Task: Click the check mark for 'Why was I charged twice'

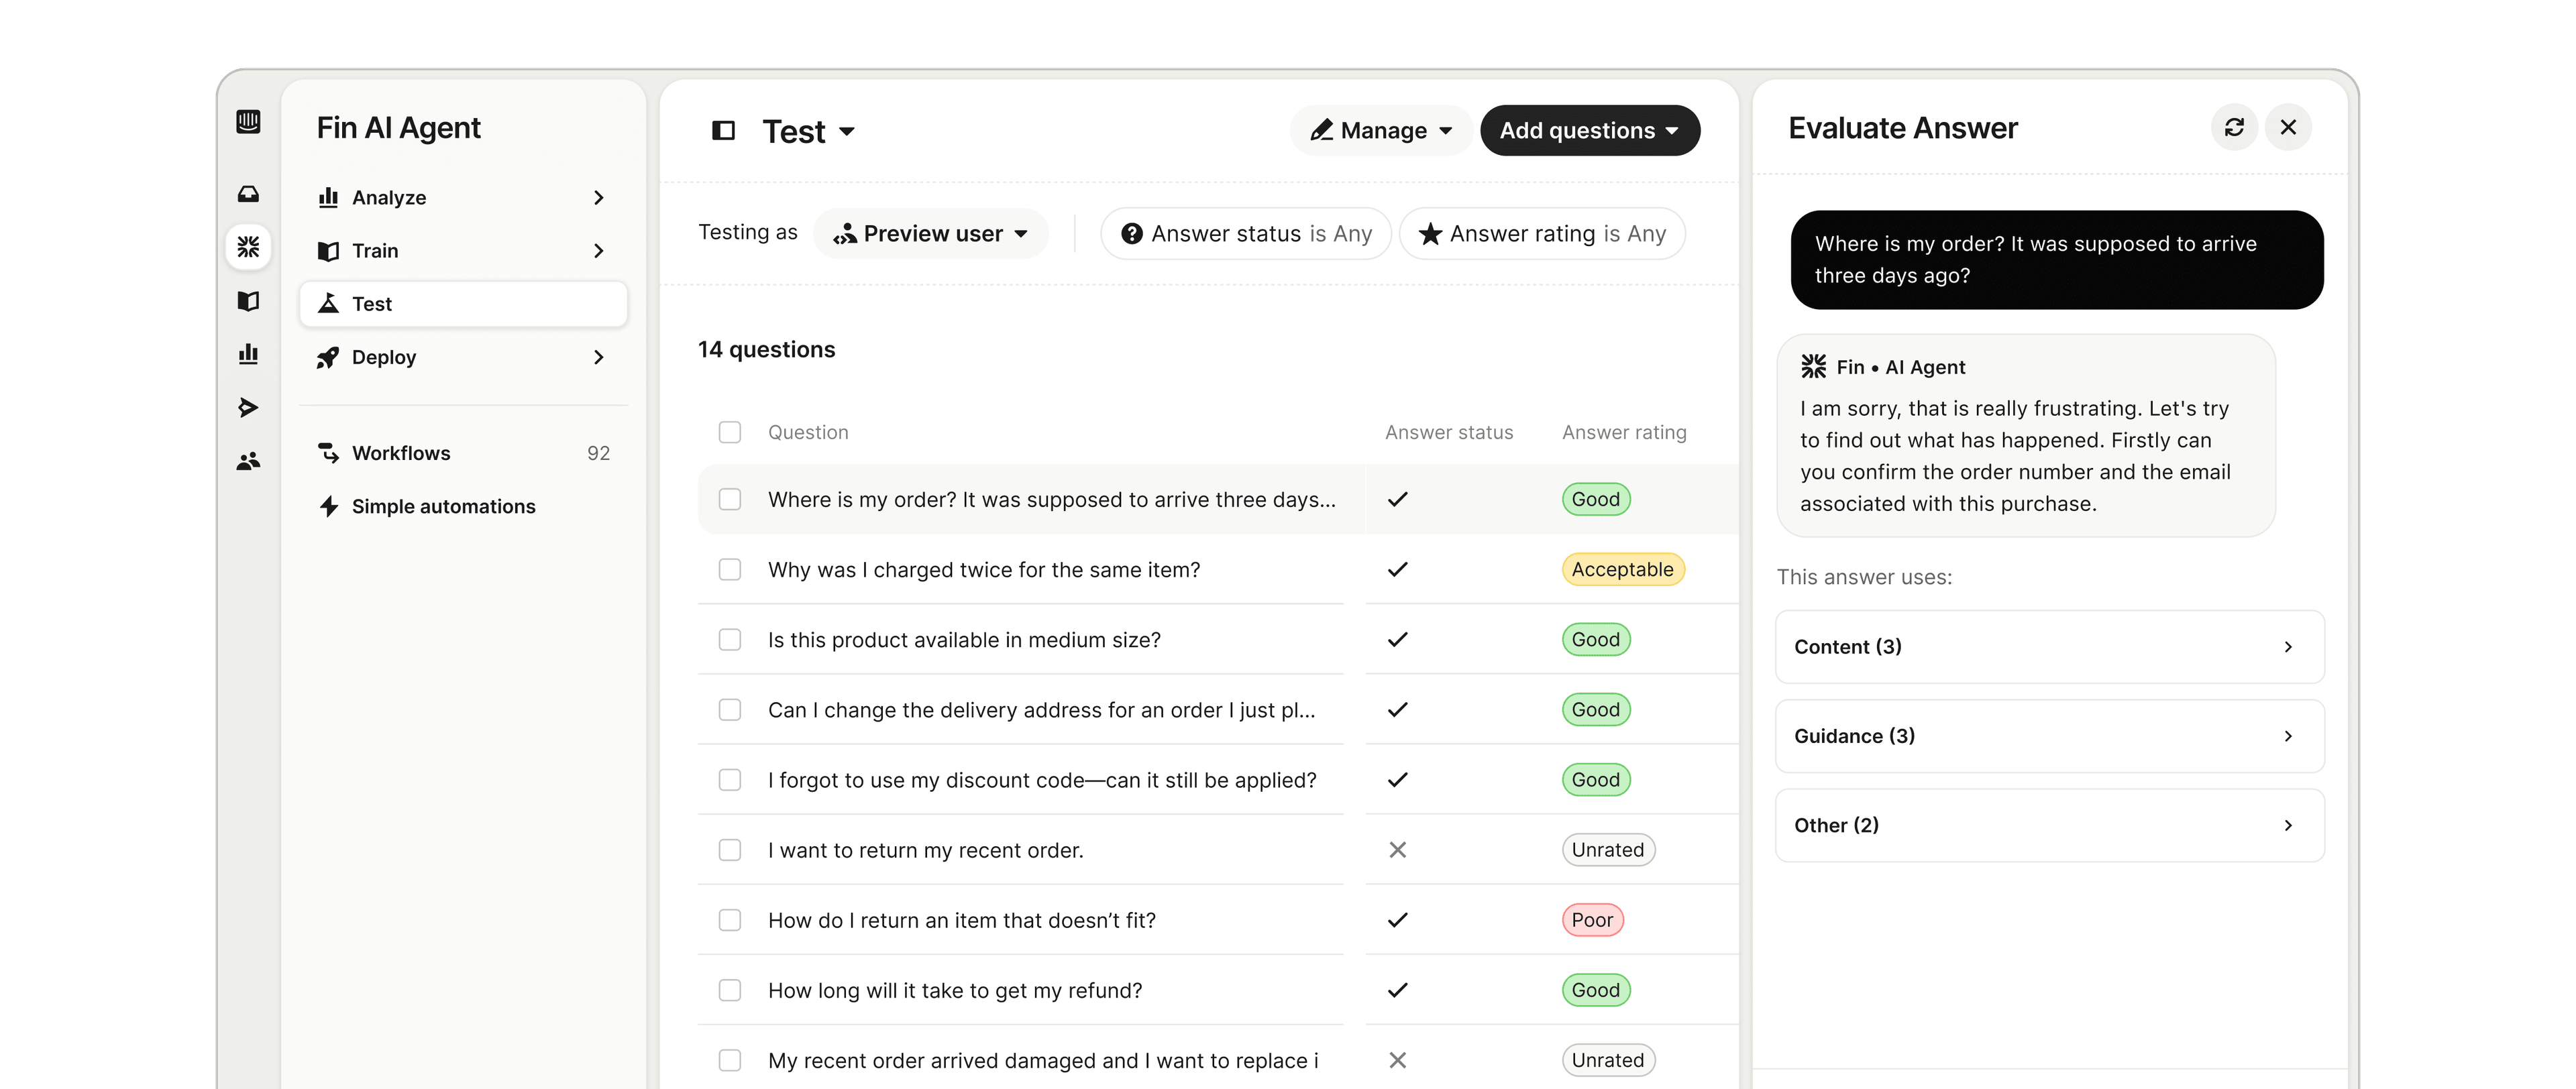Action: pyautogui.click(x=1398, y=569)
